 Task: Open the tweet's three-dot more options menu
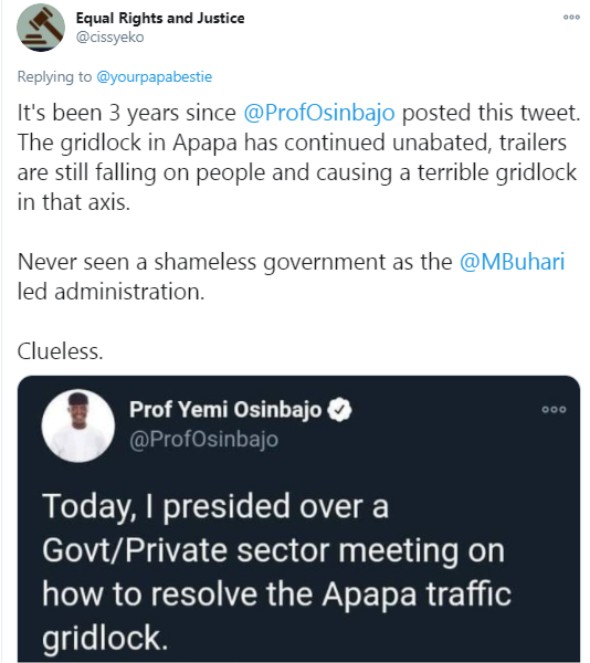click(x=571, y=17)
